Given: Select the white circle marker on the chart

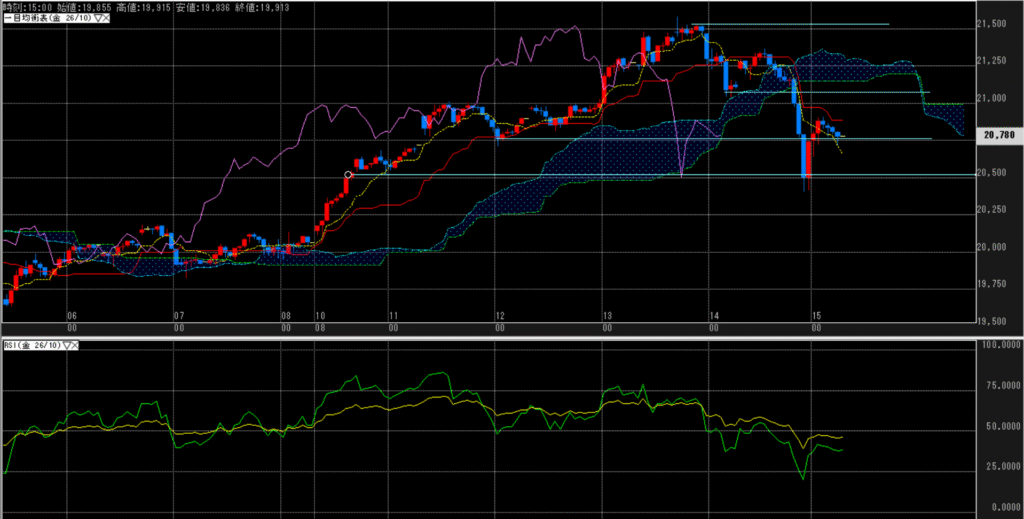Looking at the screenshot, I should 348,175.
